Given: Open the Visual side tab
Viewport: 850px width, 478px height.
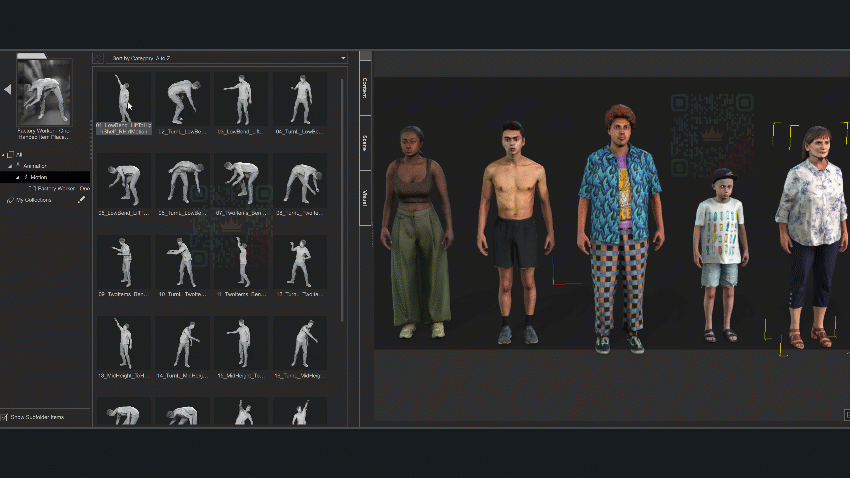Looking at the screenshot, I should (x=365, y=196).
